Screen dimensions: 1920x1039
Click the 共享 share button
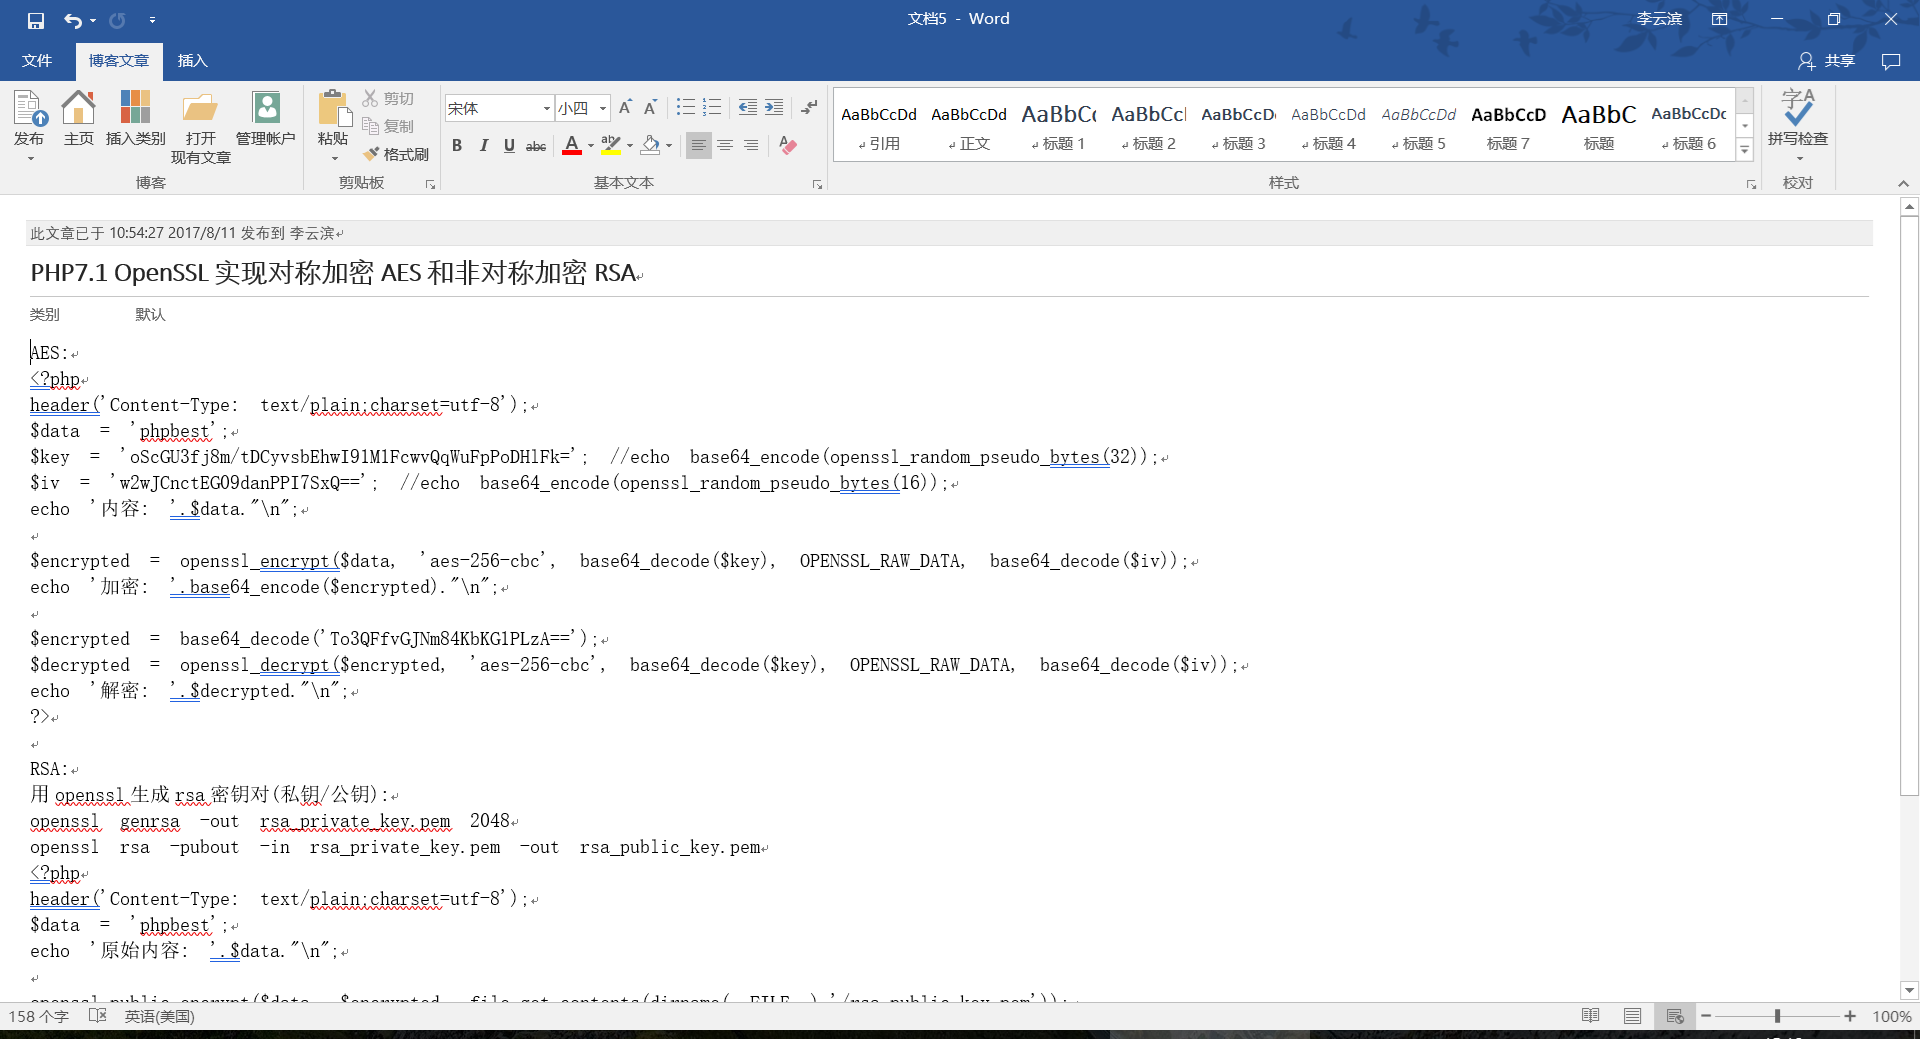coord(1826,61)
